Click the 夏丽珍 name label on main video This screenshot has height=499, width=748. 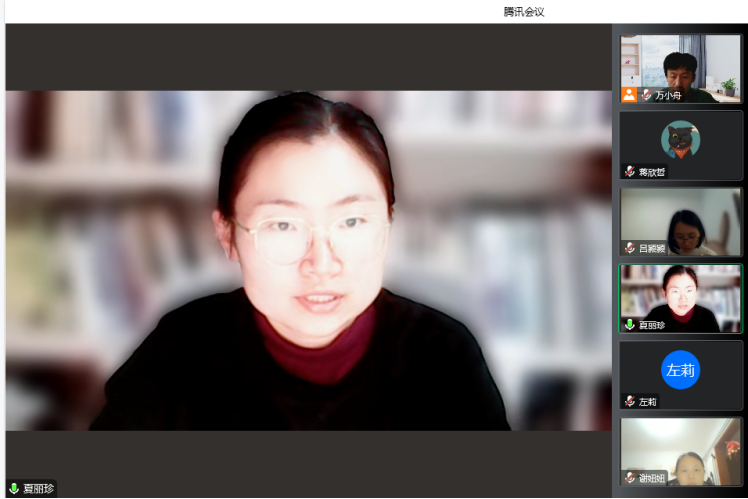[38, 489]
